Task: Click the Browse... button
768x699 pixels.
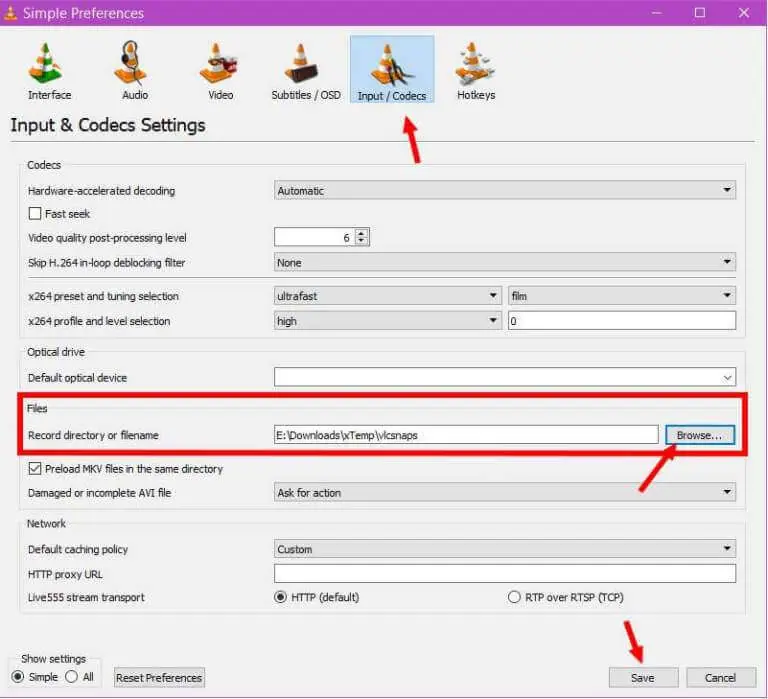Action: click(x=700, y=435)
